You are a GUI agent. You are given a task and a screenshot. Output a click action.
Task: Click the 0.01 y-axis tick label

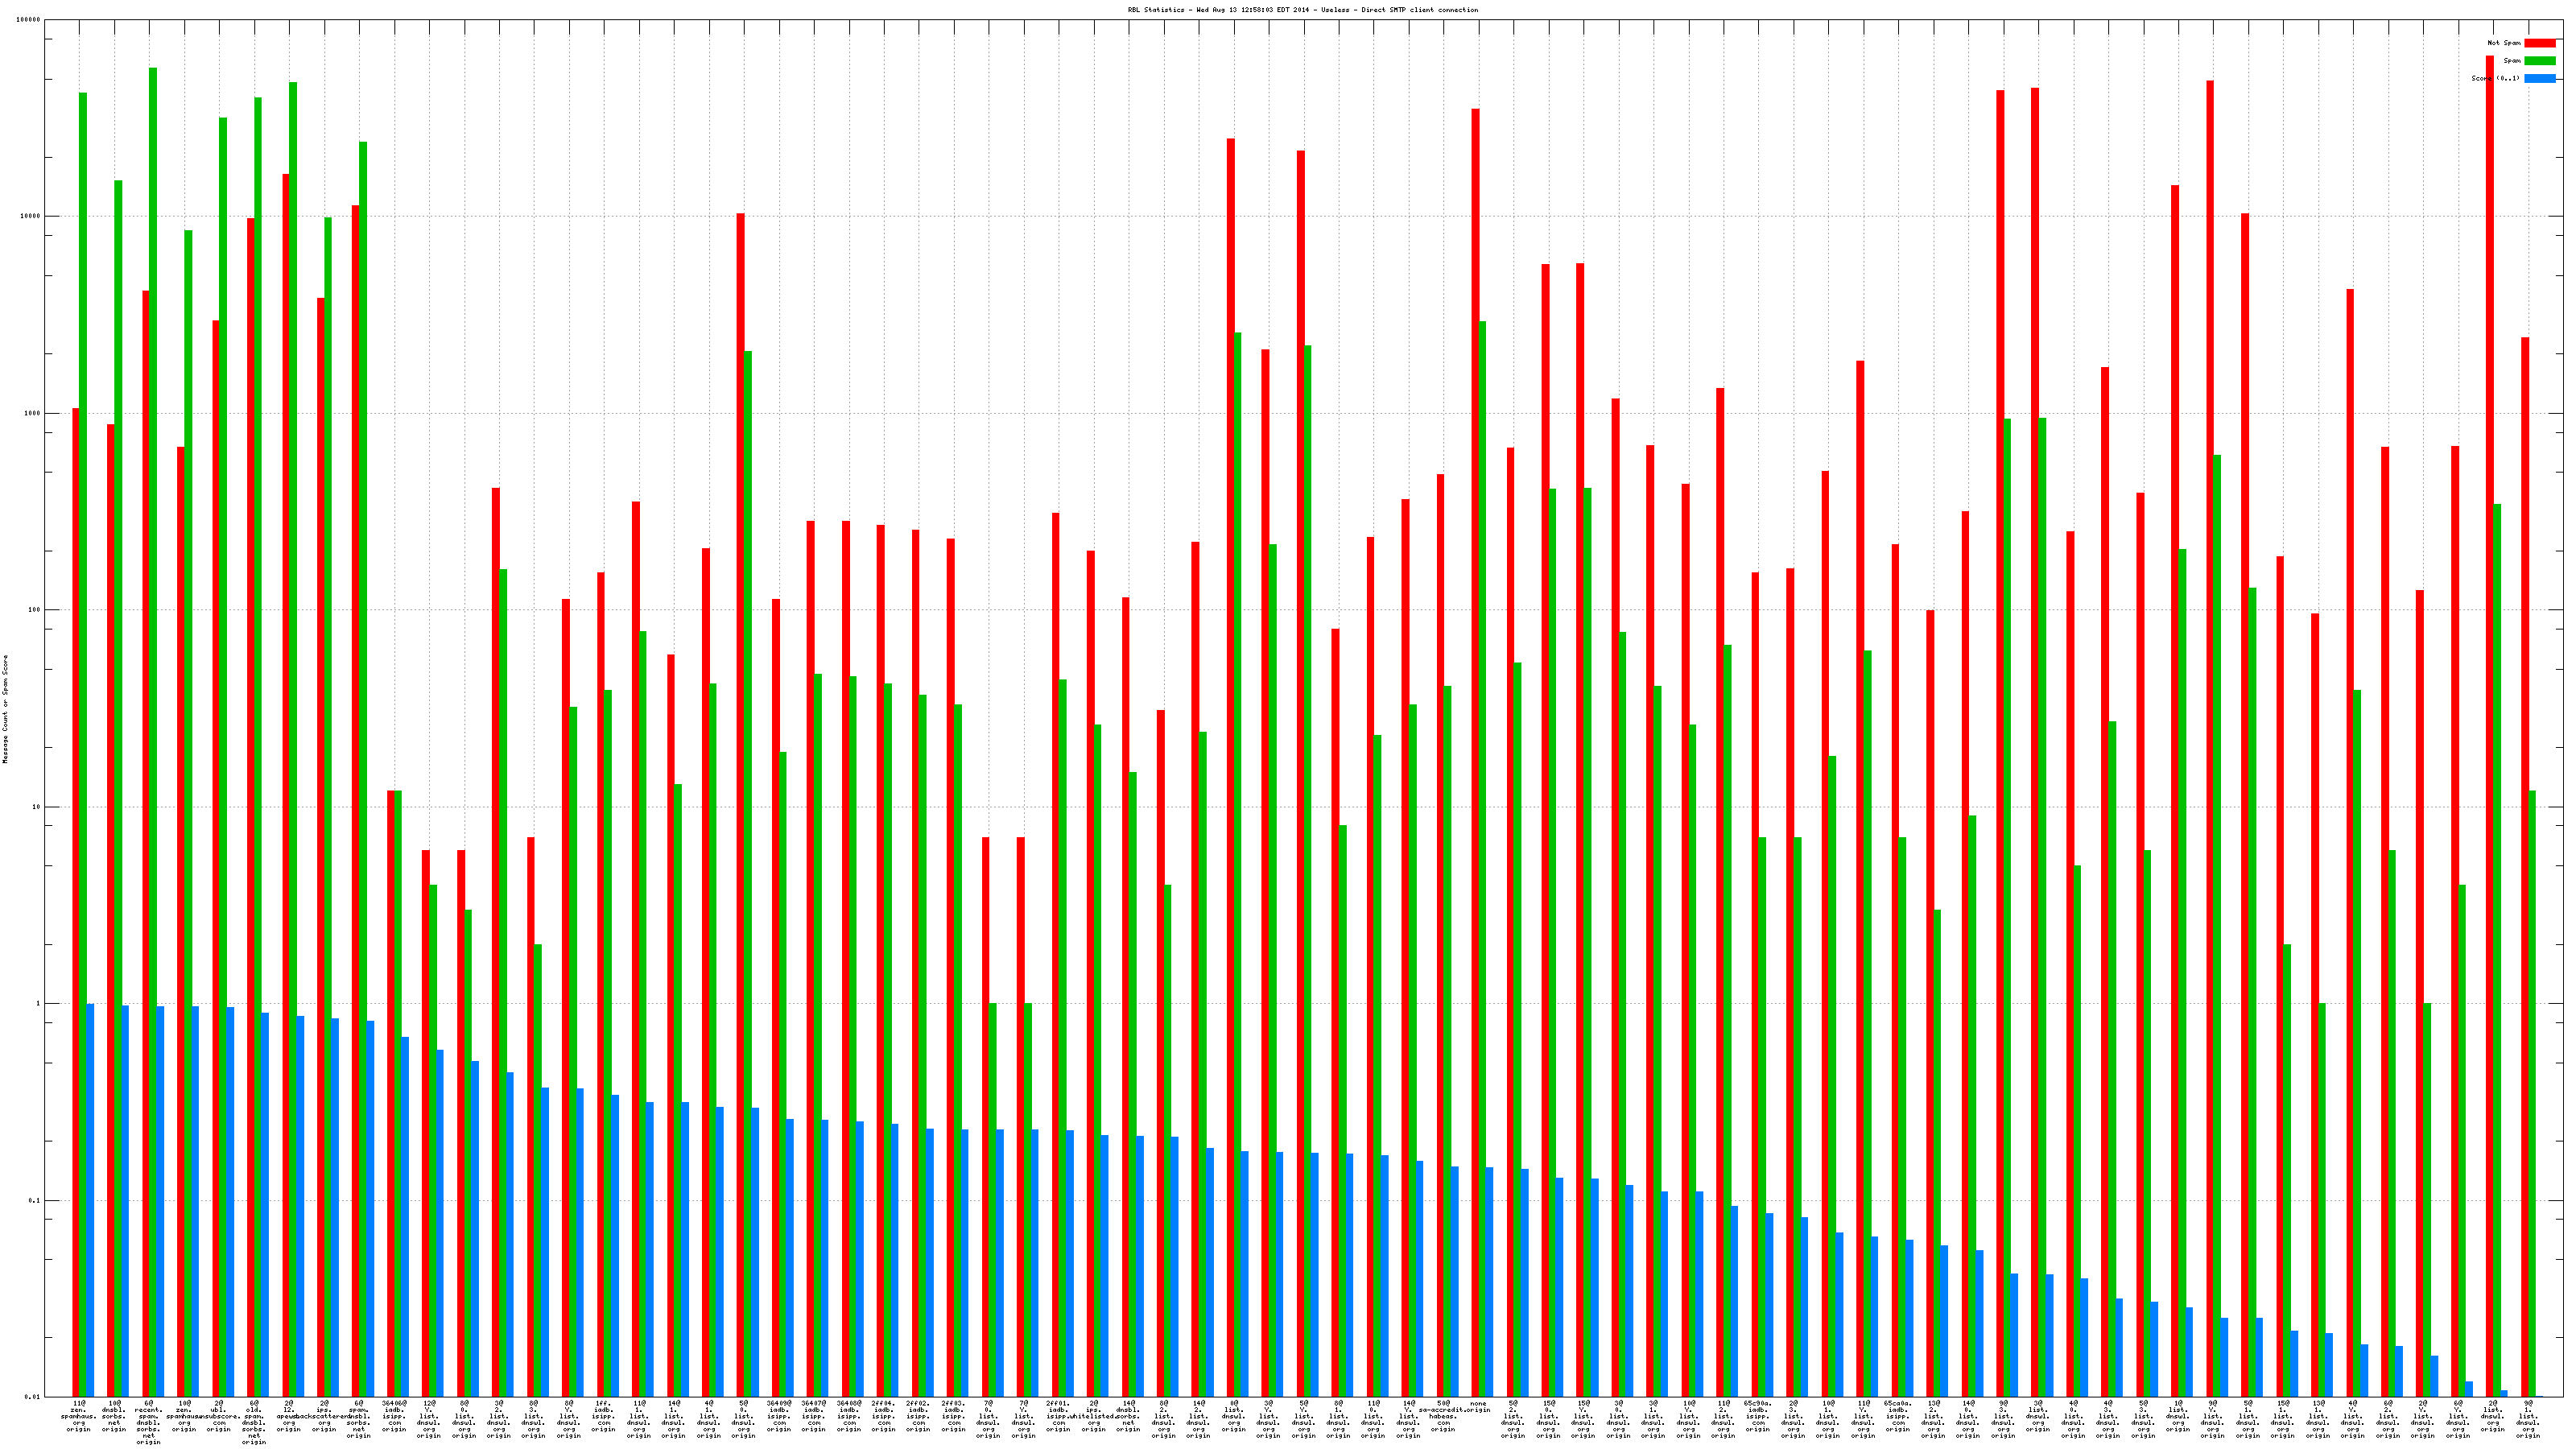pyautogui.click(x=33, y=1397)
